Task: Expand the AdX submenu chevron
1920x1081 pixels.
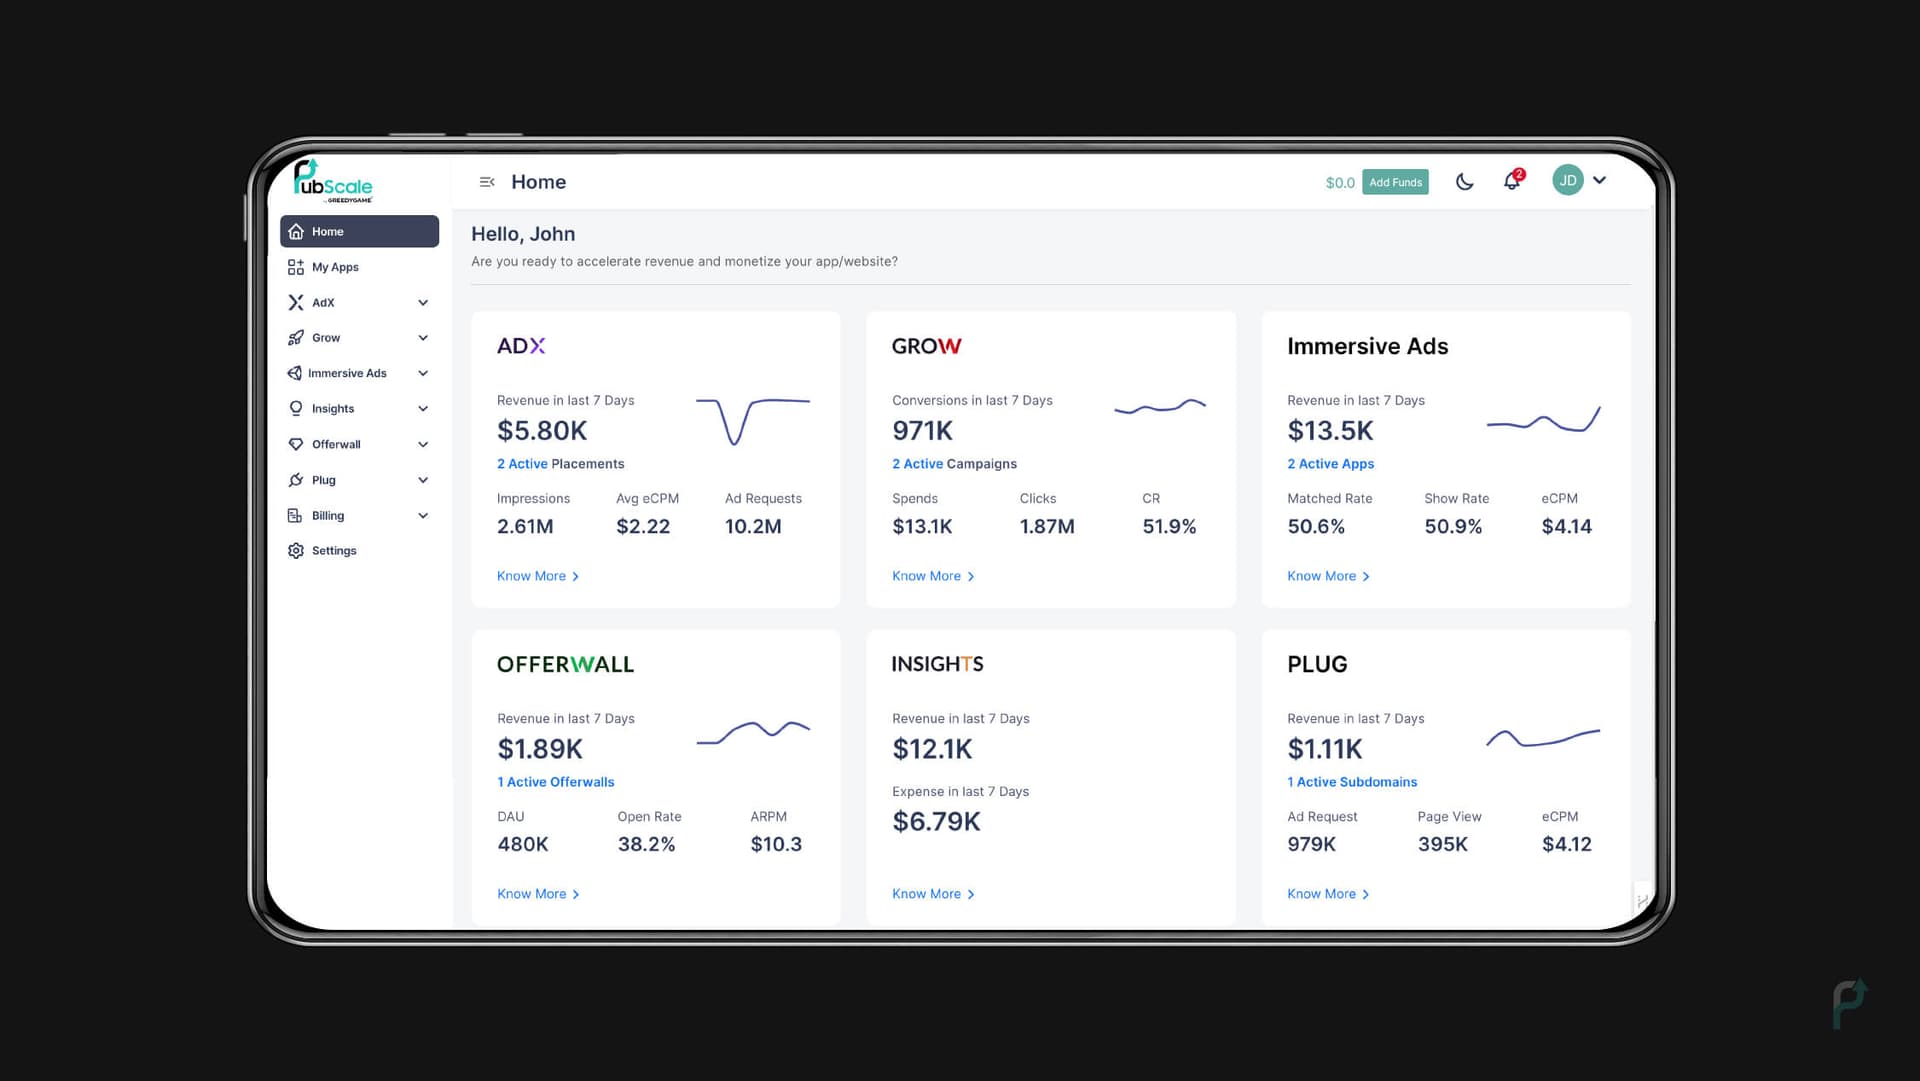Action: (423, 303)
